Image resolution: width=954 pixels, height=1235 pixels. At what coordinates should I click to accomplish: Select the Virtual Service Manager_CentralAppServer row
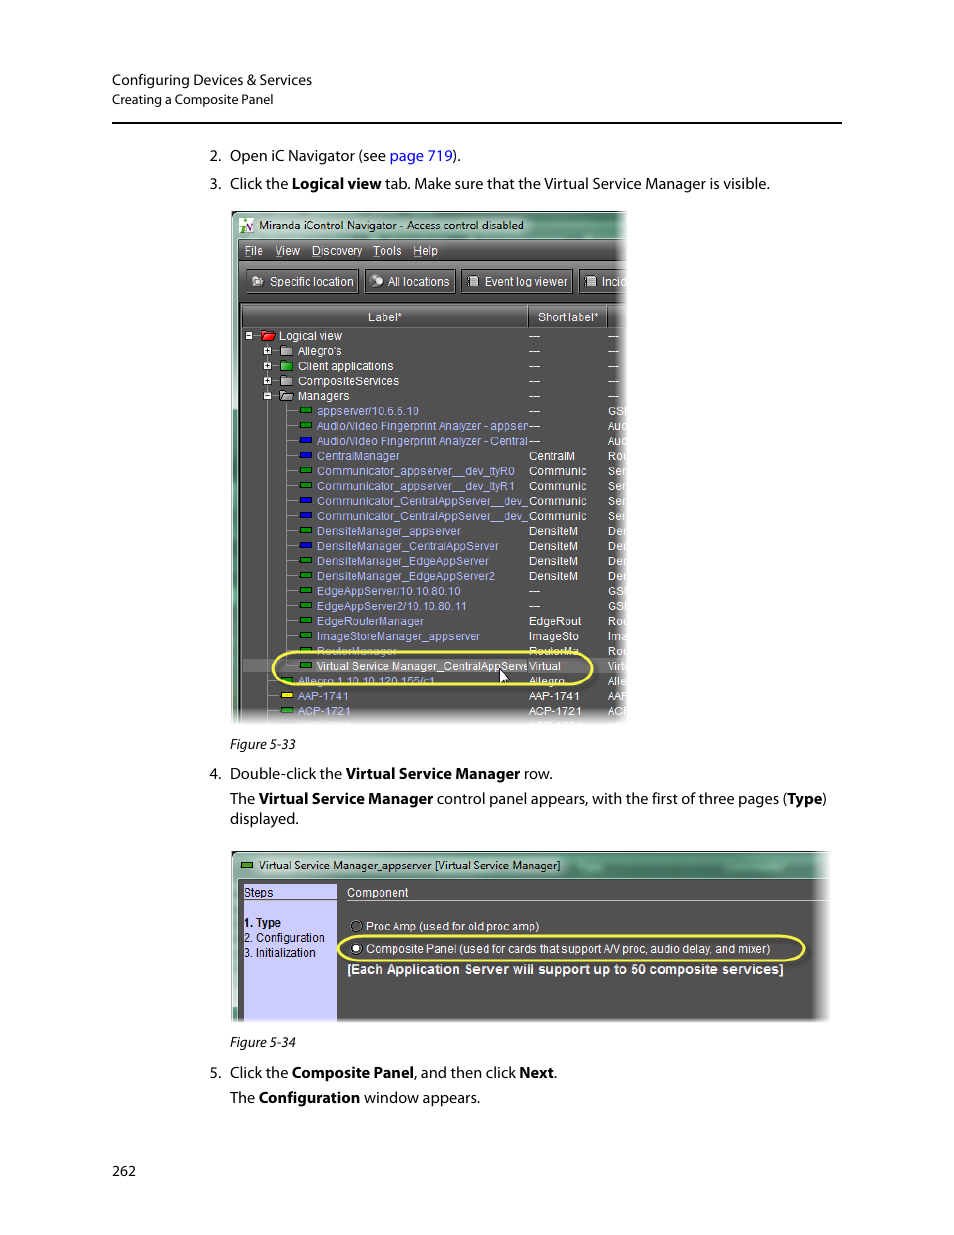pos(433,666)
